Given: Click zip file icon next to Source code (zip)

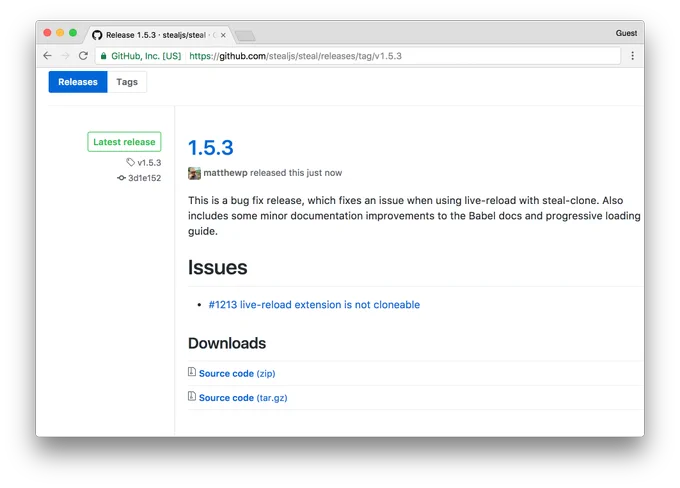Looking at the screenshot, I should pos(192,372).
